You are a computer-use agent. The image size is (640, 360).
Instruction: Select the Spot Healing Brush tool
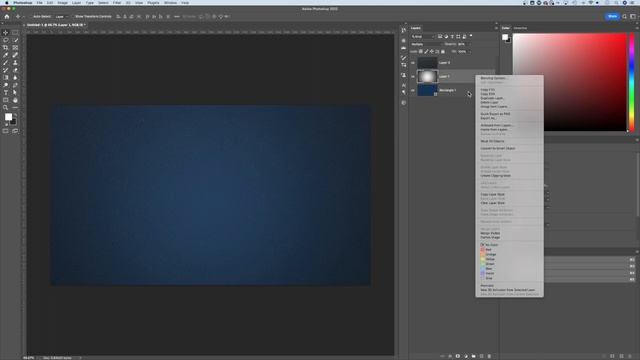(15, 55)
